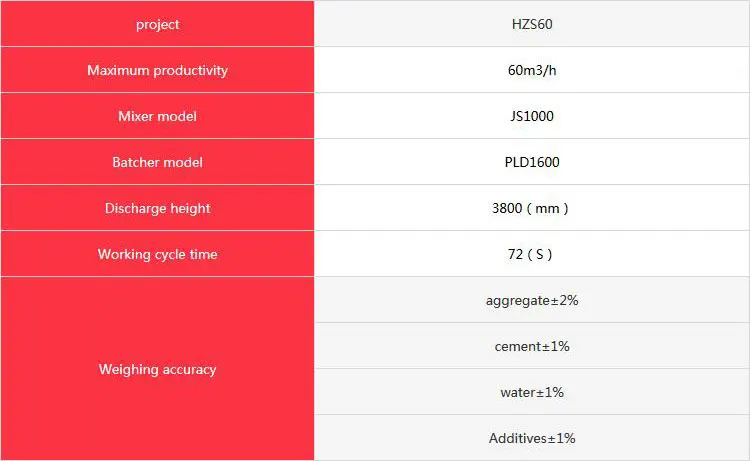Image resolution: width=750 pixels, height=461 pixels.
Task: Click the 'Discharge height' label cell
Action: click(x=157, y=208)
